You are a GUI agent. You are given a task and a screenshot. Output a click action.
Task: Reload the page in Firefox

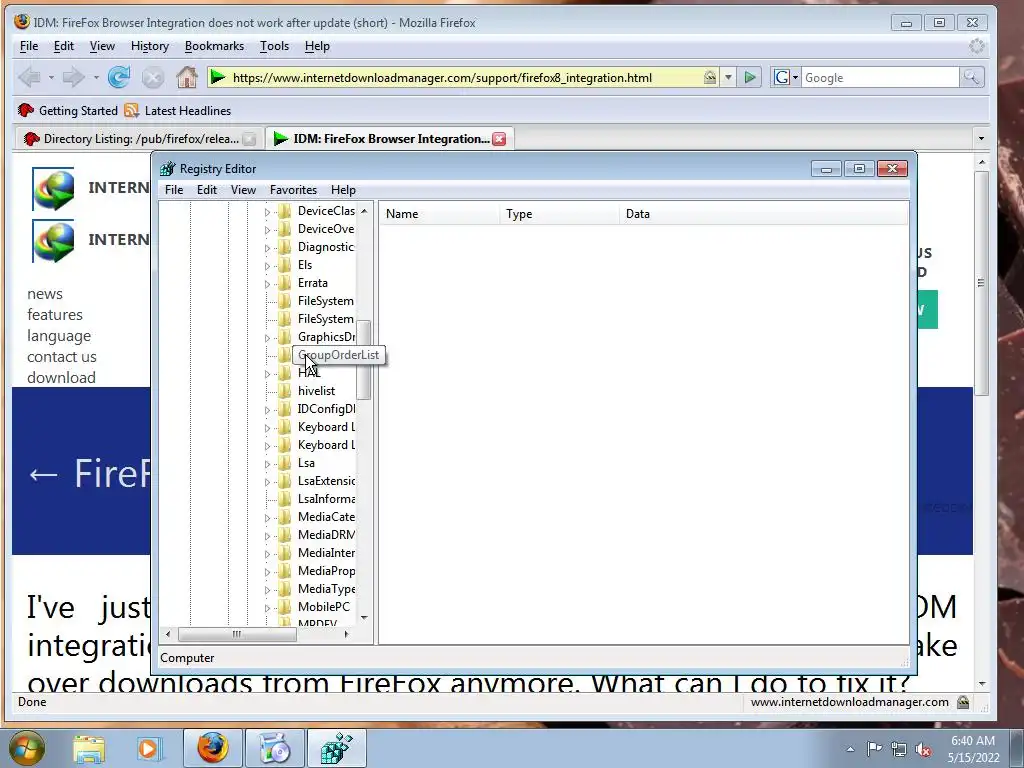coord(119,78)
